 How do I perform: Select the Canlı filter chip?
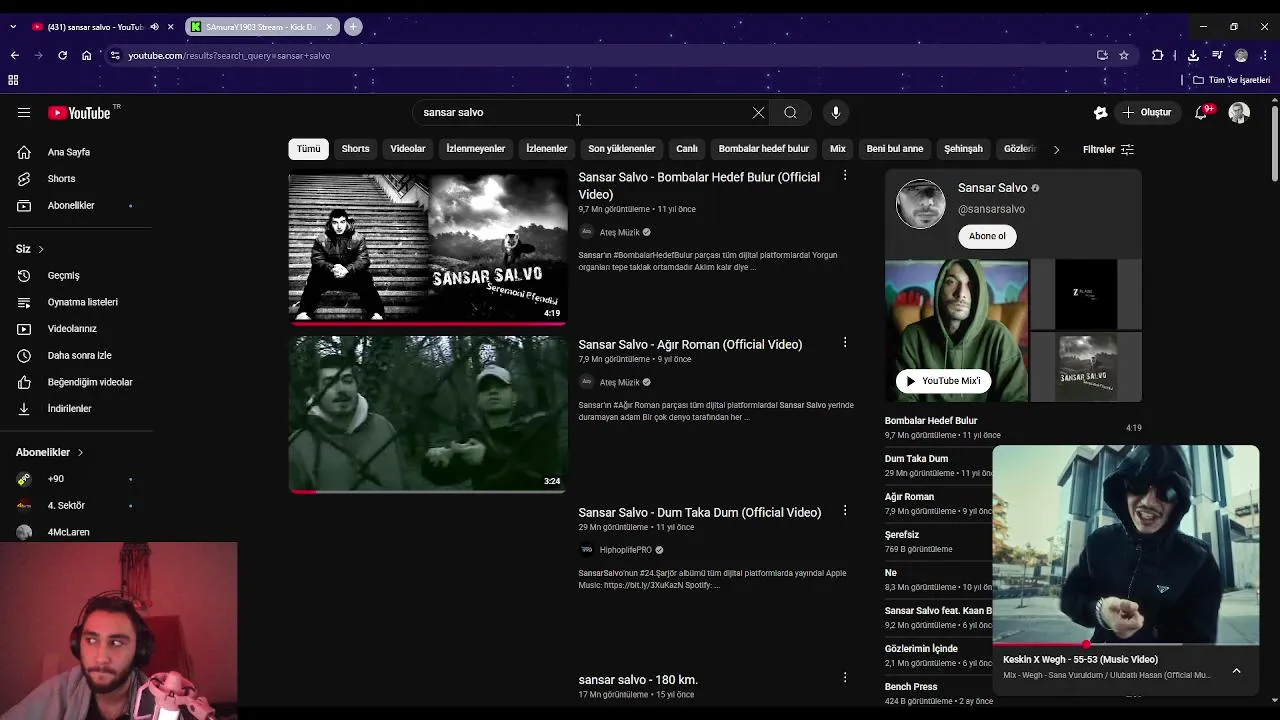(687, 149)
